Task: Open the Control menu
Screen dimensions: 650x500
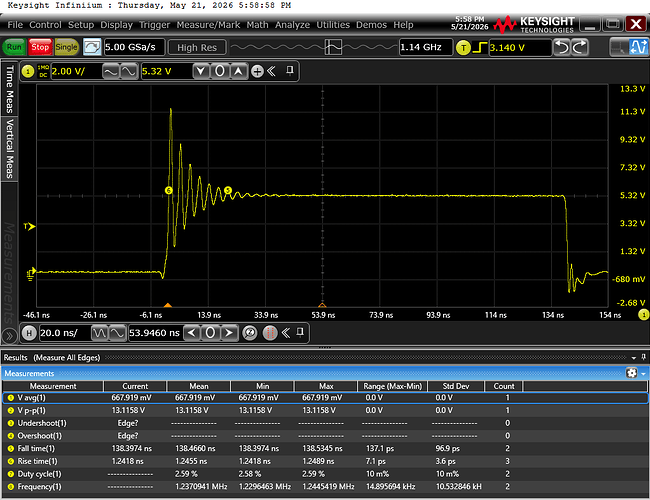Action: [x=45, y=25]
